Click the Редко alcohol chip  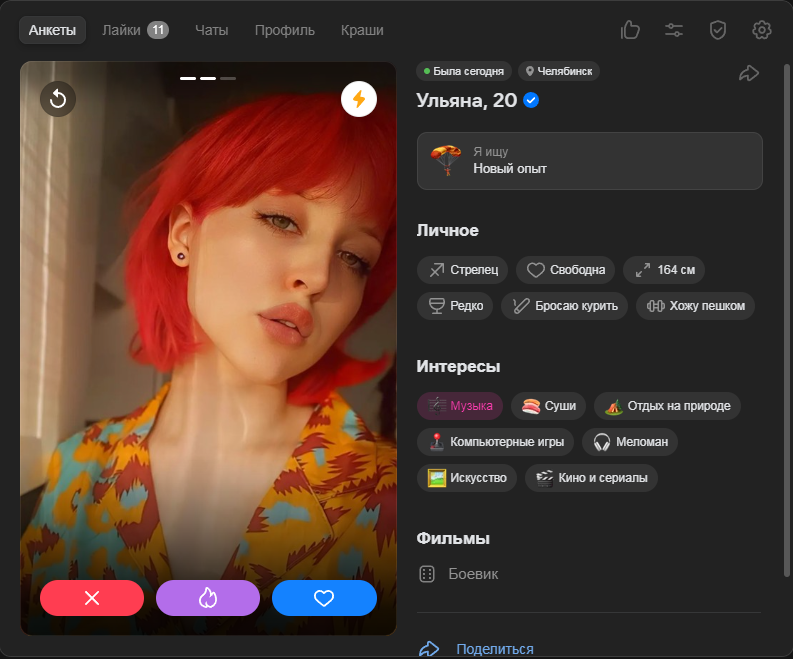[455, 305]
